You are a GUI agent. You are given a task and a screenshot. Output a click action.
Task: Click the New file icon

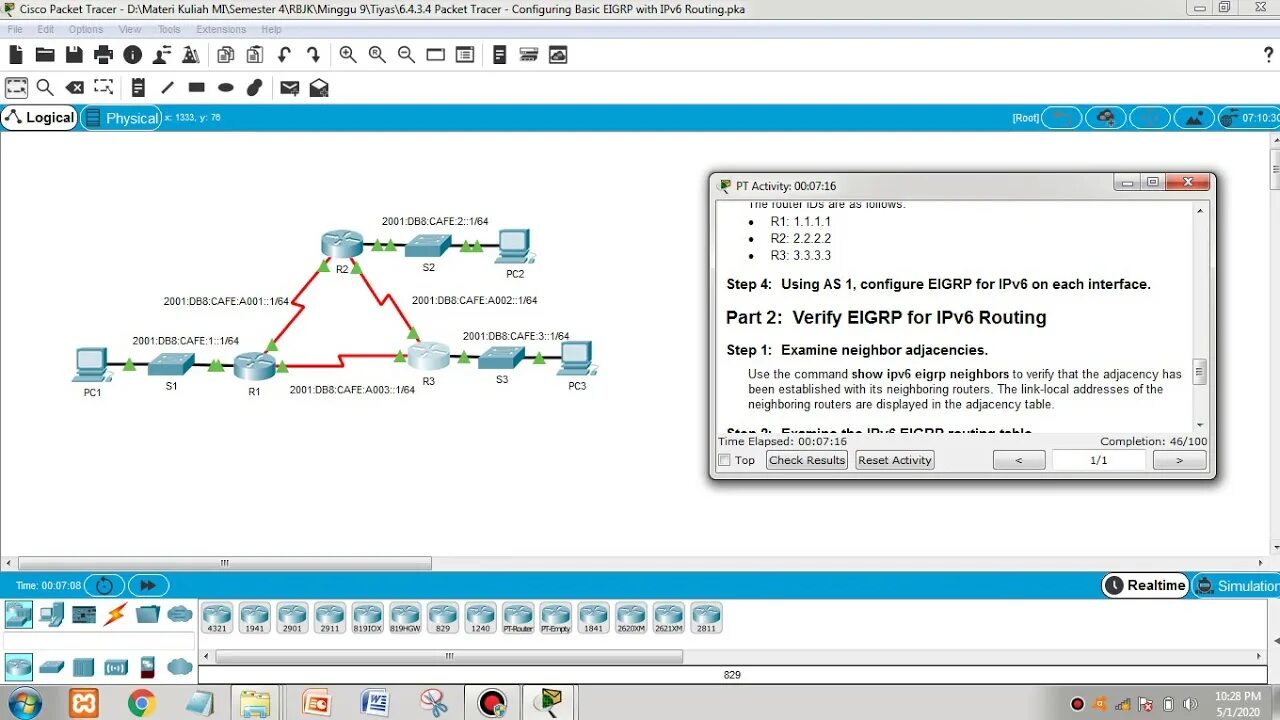pos(16,55)
